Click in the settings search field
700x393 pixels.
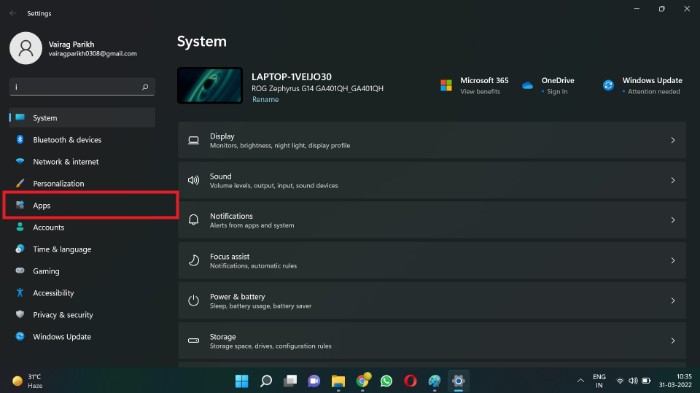[82, 87]
